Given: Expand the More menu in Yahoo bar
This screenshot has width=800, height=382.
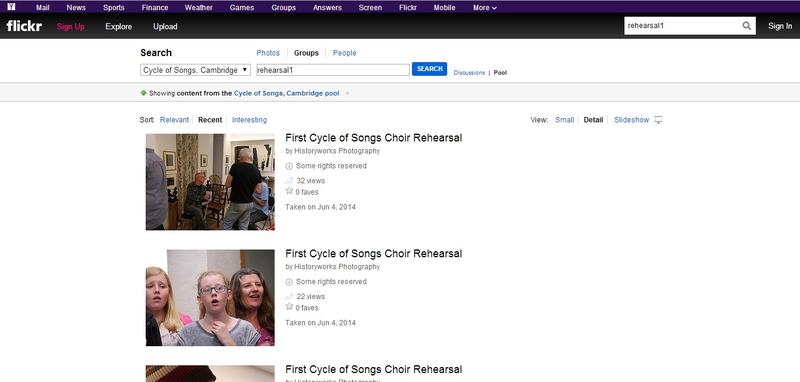Looking at the screenshot, I should [484, 8].
